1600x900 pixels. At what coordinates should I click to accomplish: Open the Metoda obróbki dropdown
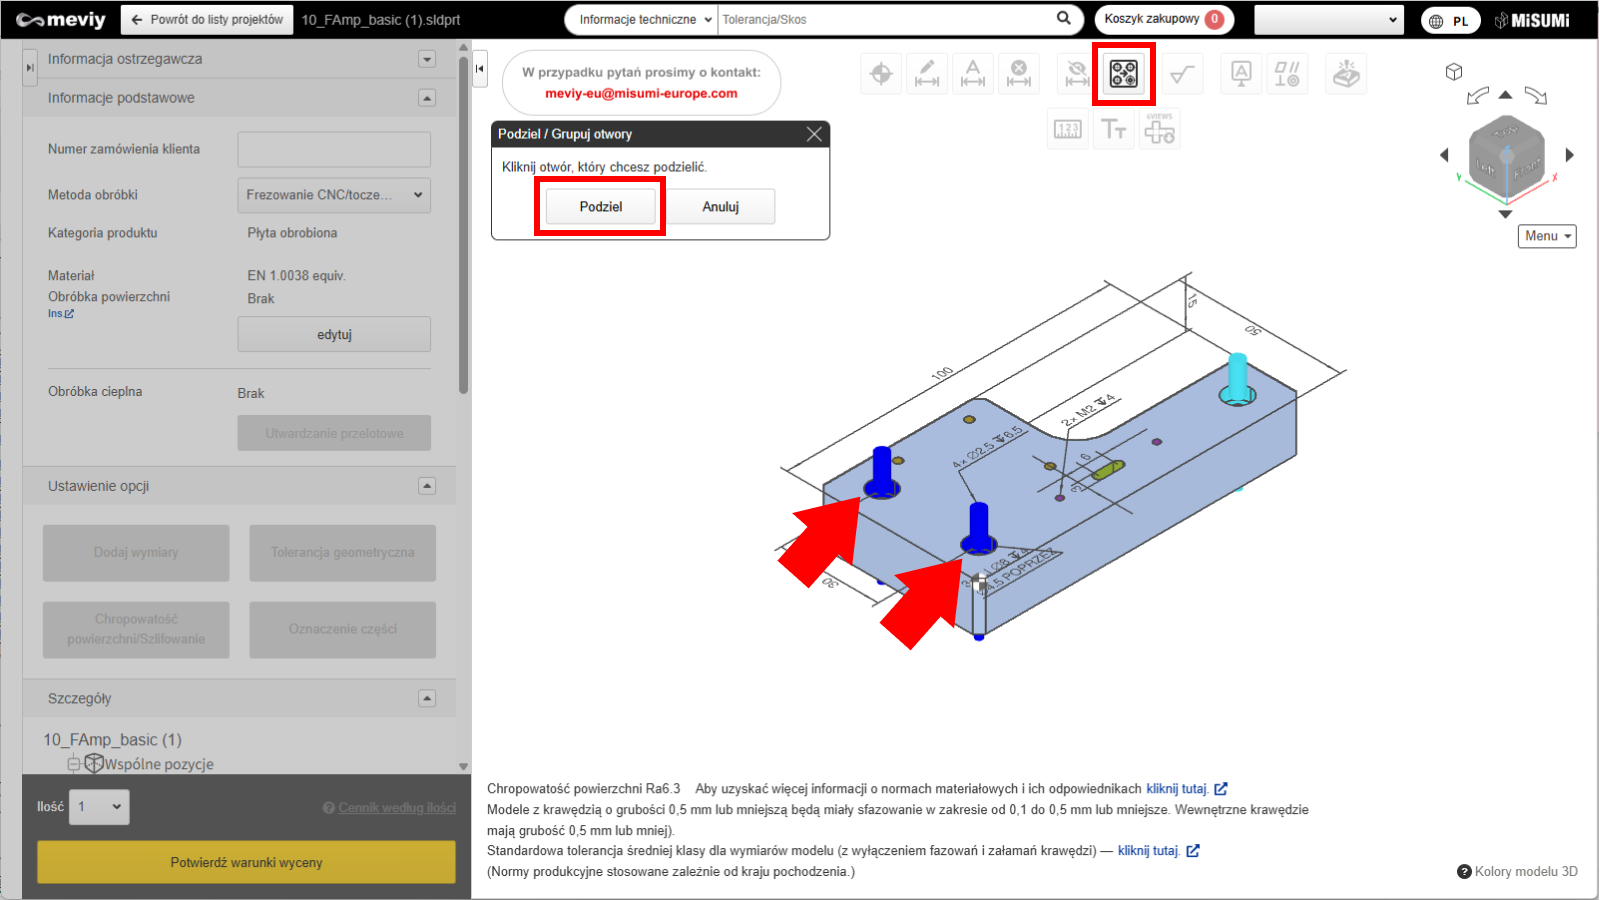tap(334, 195)
